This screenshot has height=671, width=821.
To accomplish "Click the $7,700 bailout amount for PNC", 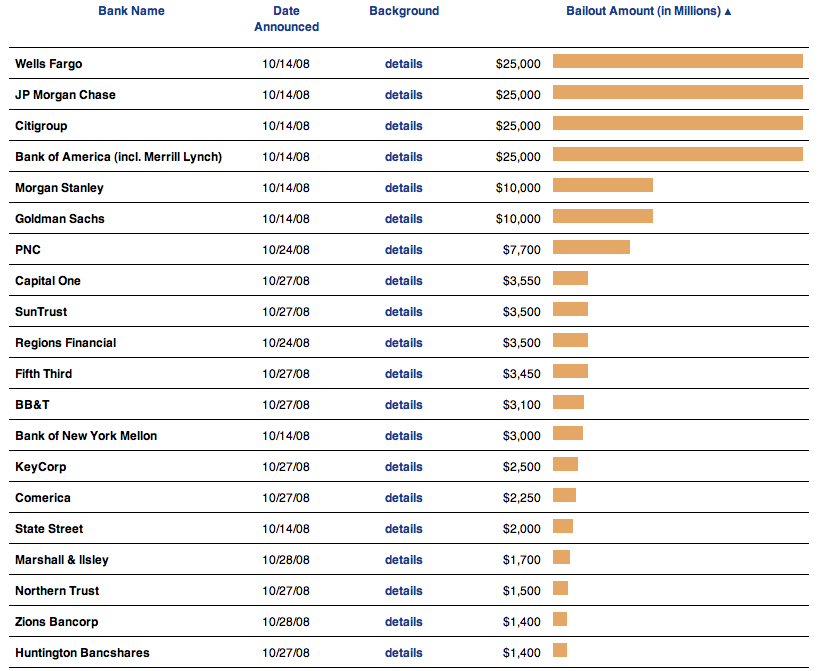I will pyautogui.click(x=522, y=250).
